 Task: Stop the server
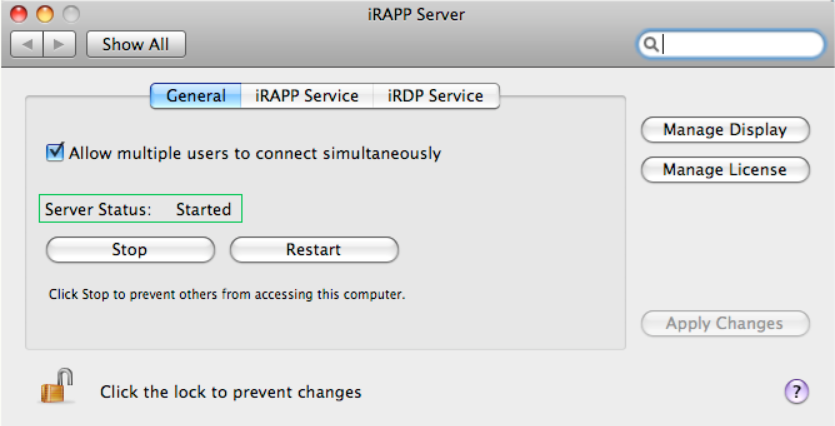click(130, 250)
